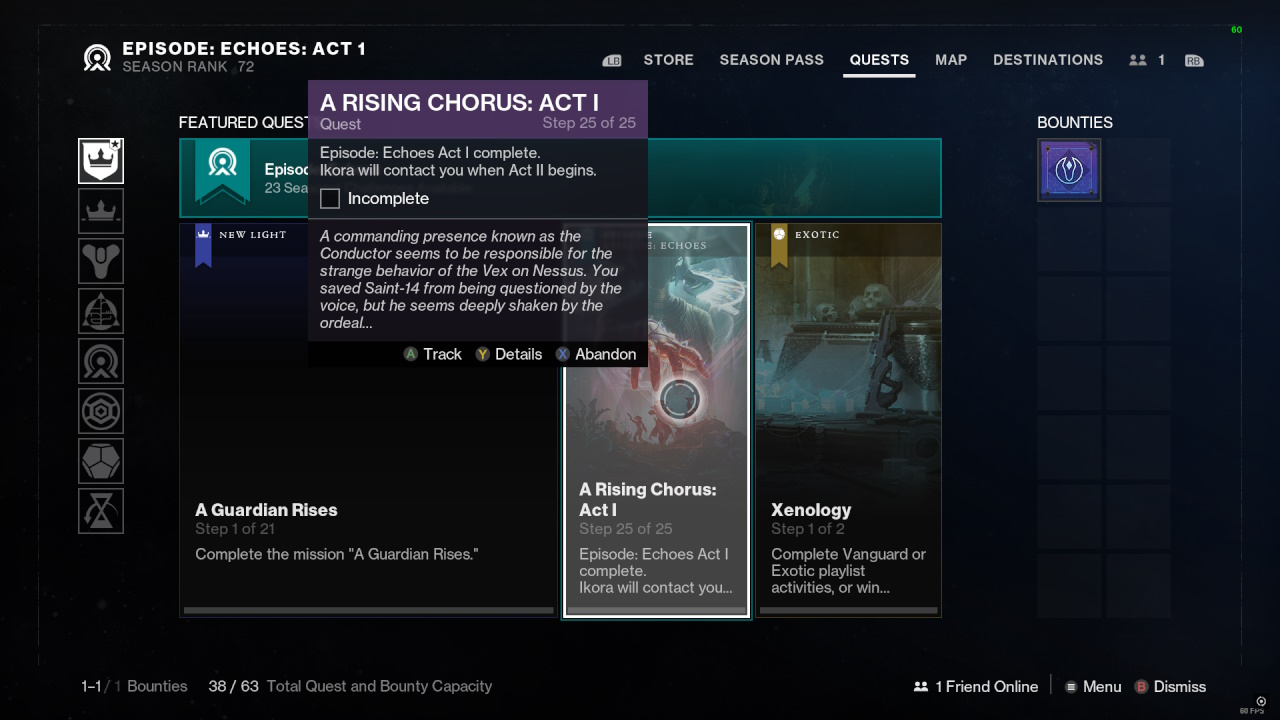Open the Xenology exotic quest card

click(x=848, y=420)
